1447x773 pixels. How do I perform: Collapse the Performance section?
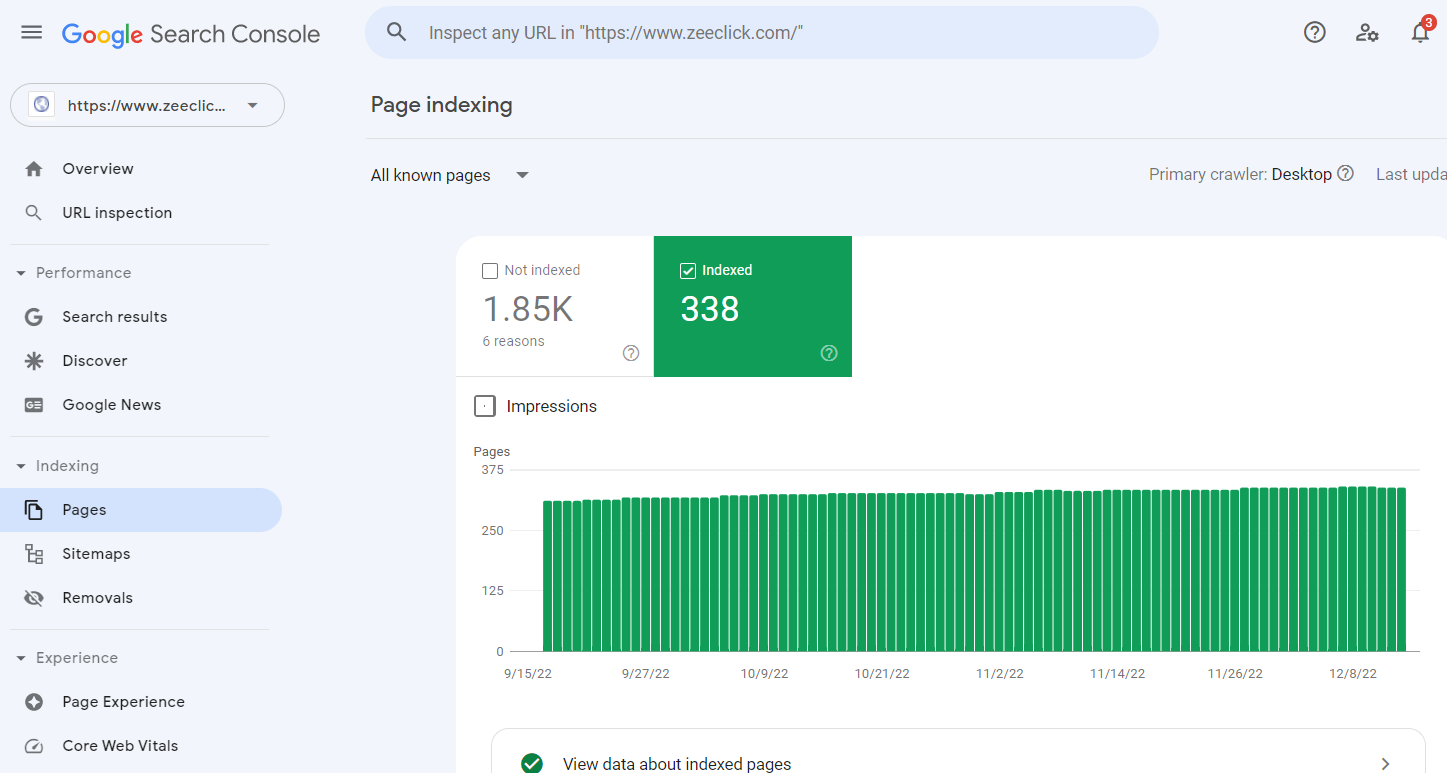pyautogui.click(x=22, y=273)
